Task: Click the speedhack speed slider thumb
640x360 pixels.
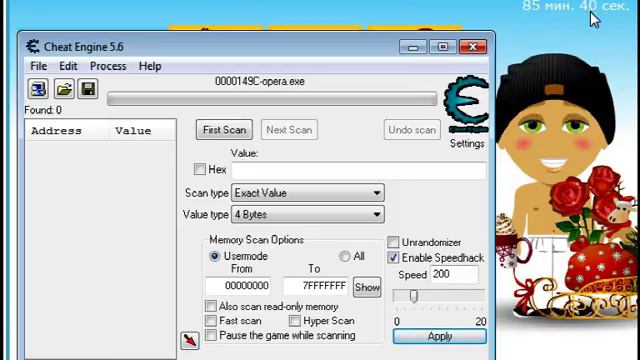Action: [413, 296]
